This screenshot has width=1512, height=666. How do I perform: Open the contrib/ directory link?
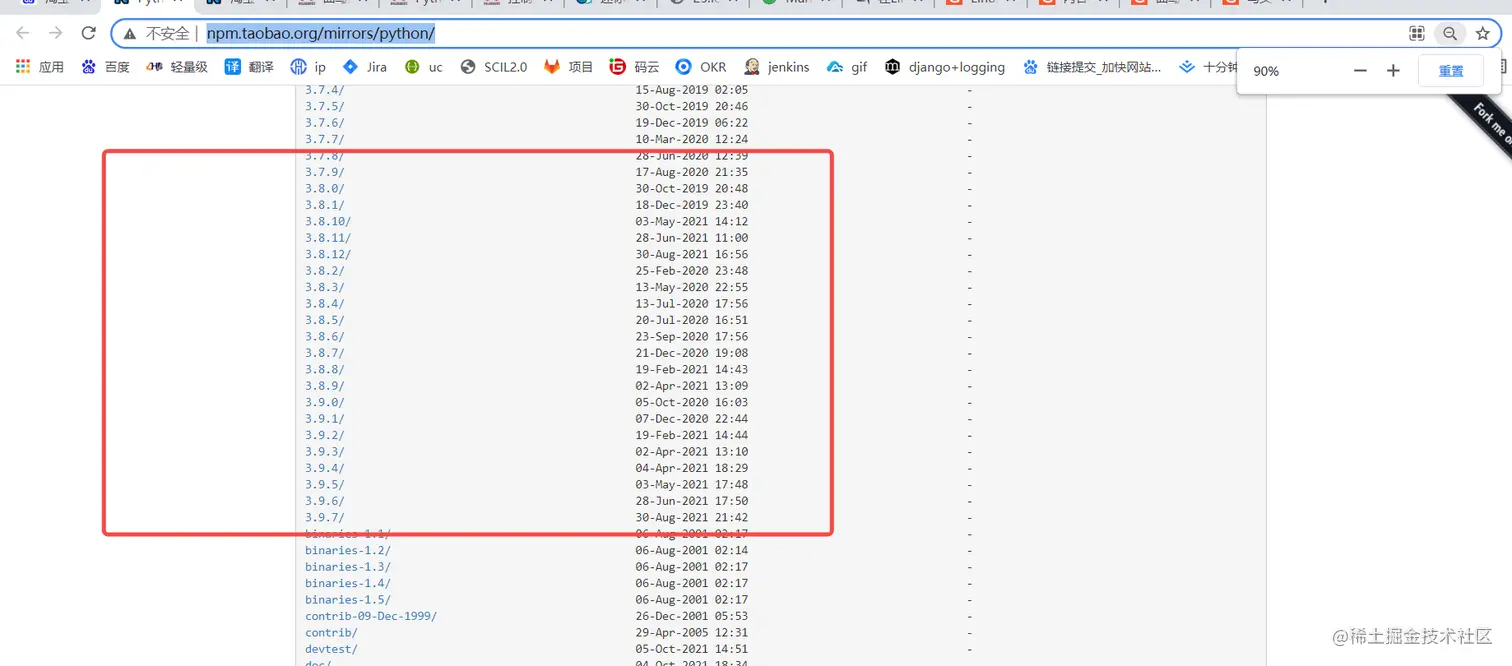pos(331,633)
